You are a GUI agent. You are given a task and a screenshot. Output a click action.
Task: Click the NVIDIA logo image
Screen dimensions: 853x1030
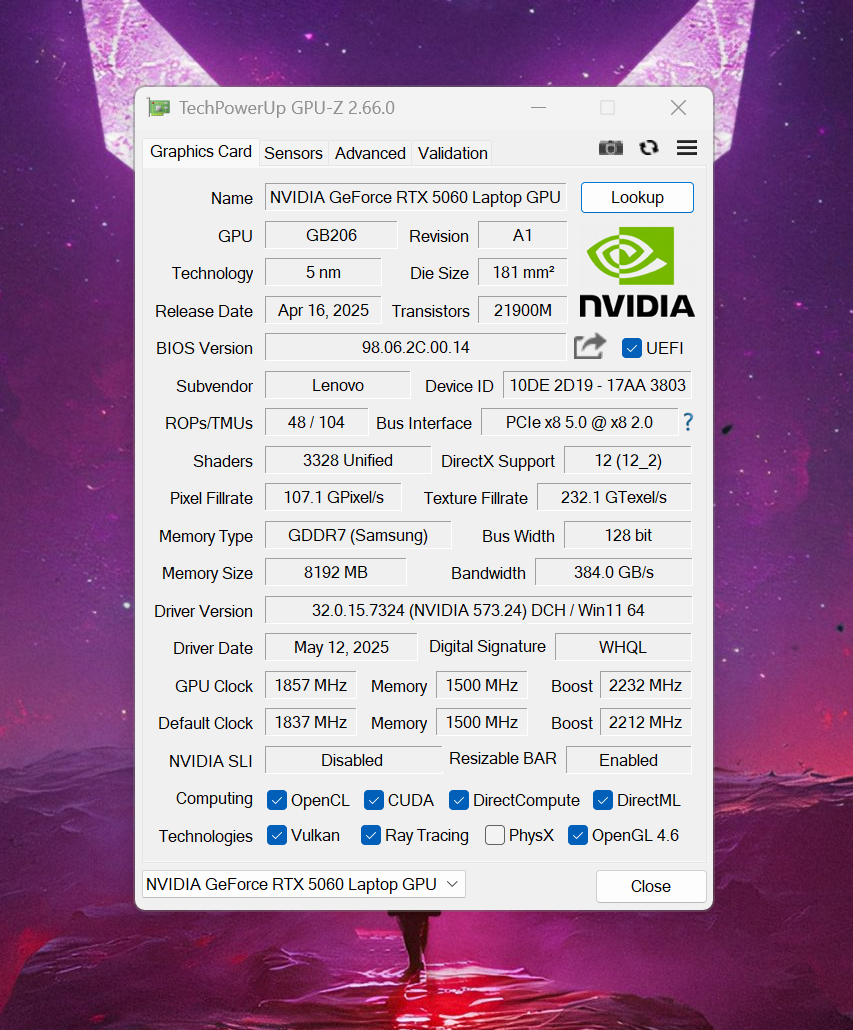(x=636, y=272)
